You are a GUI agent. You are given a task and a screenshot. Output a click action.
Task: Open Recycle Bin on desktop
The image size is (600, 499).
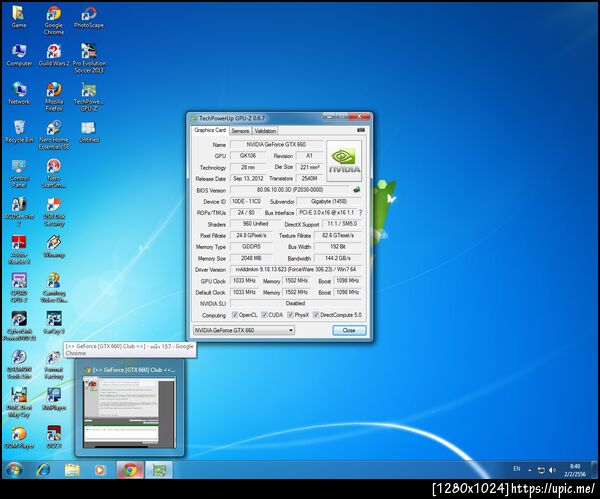coord(19,131)
